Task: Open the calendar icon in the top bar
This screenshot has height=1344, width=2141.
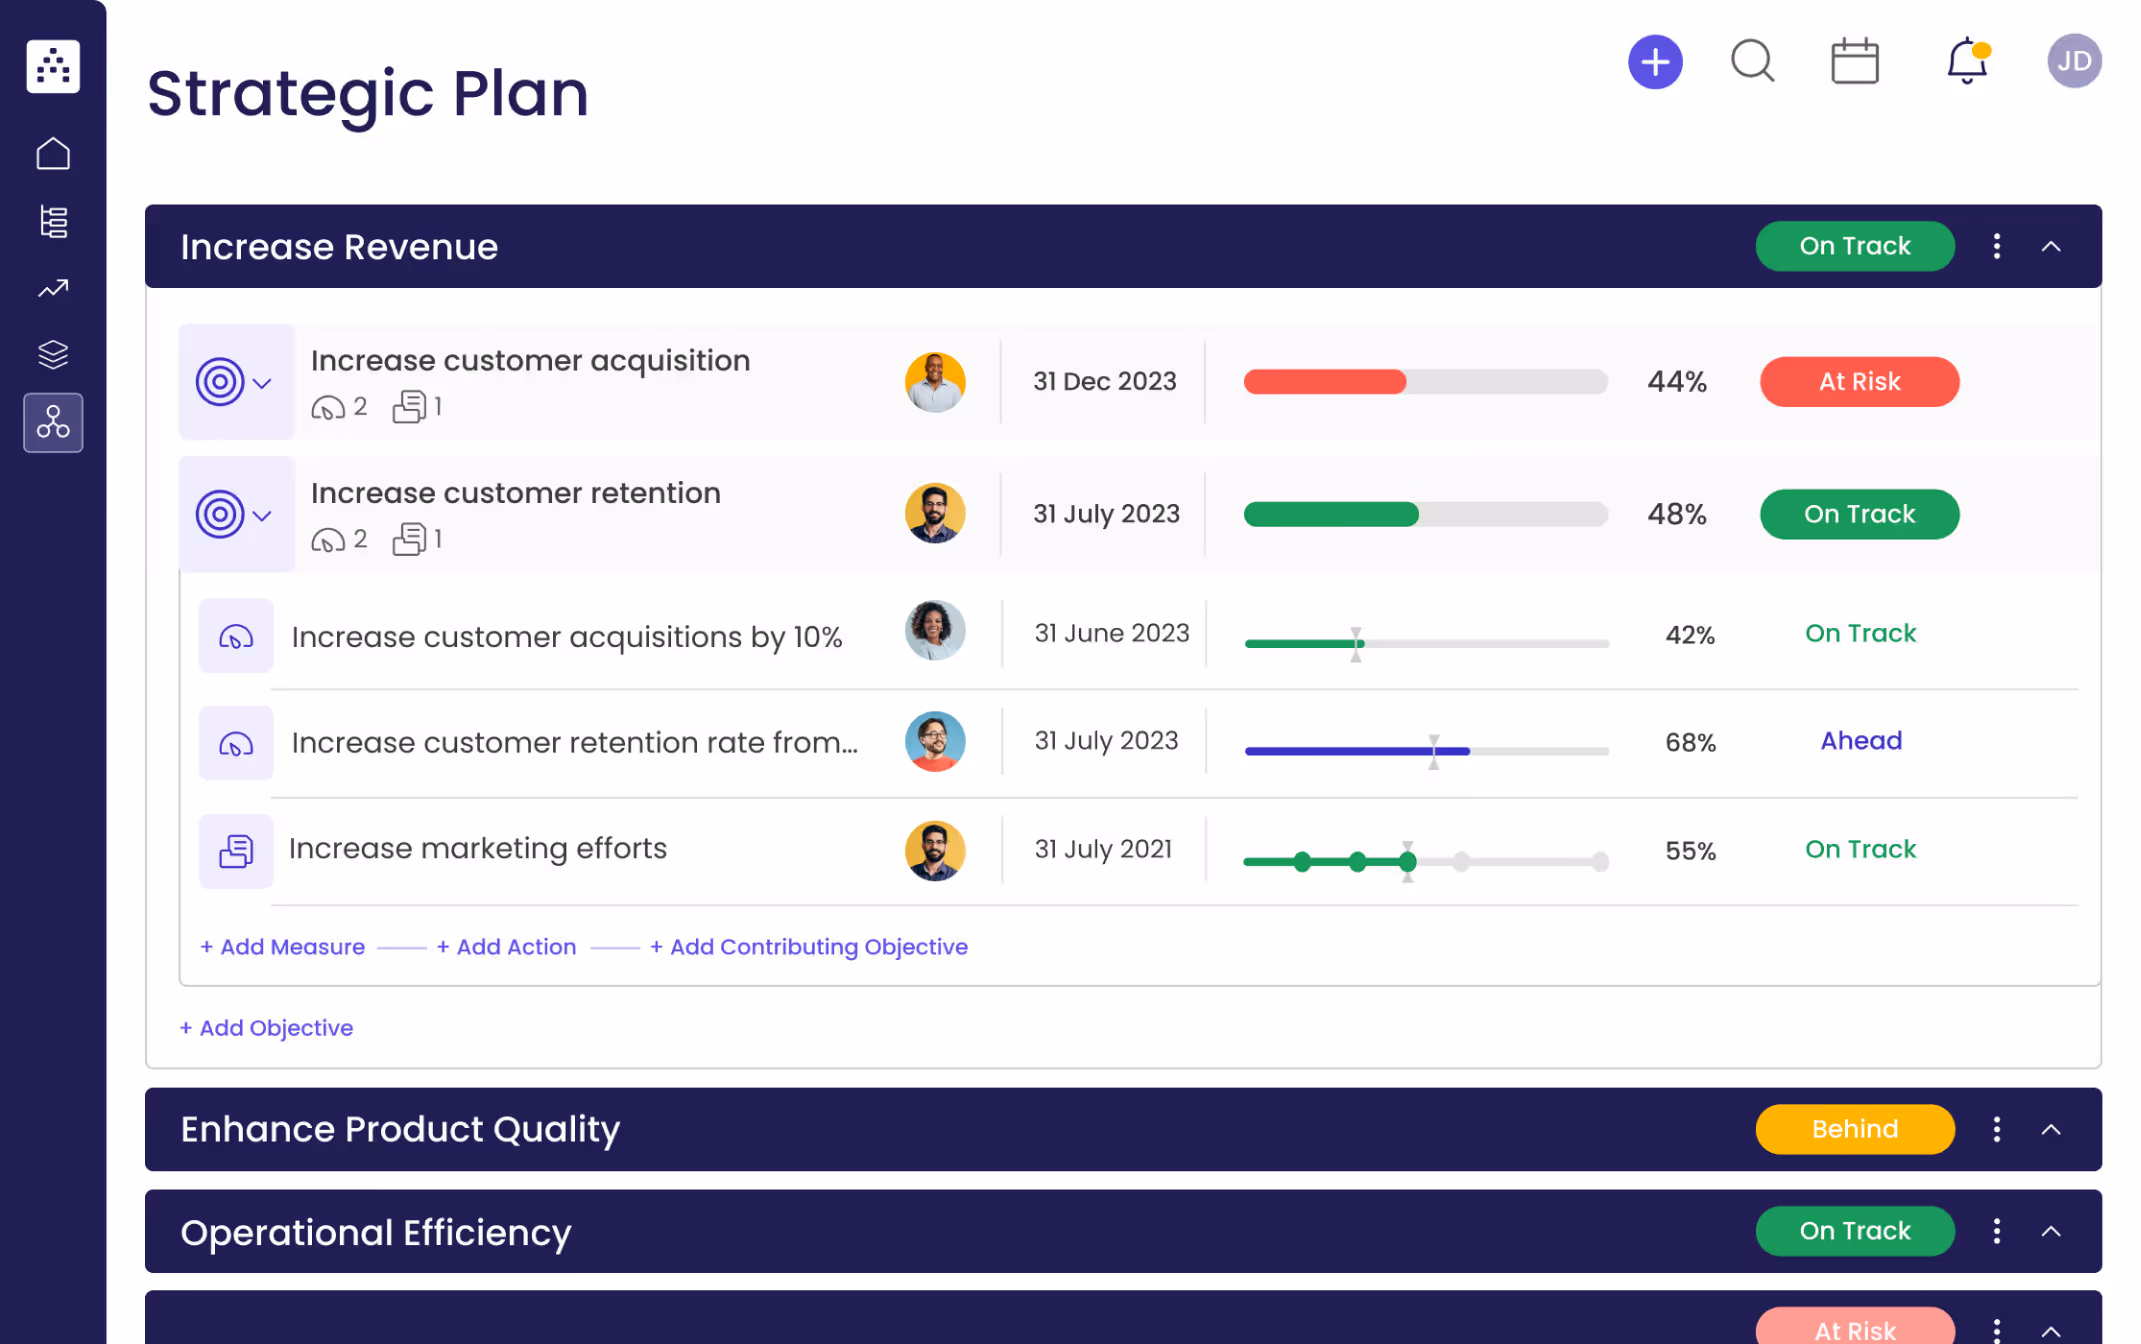Action: (1855, 61)
